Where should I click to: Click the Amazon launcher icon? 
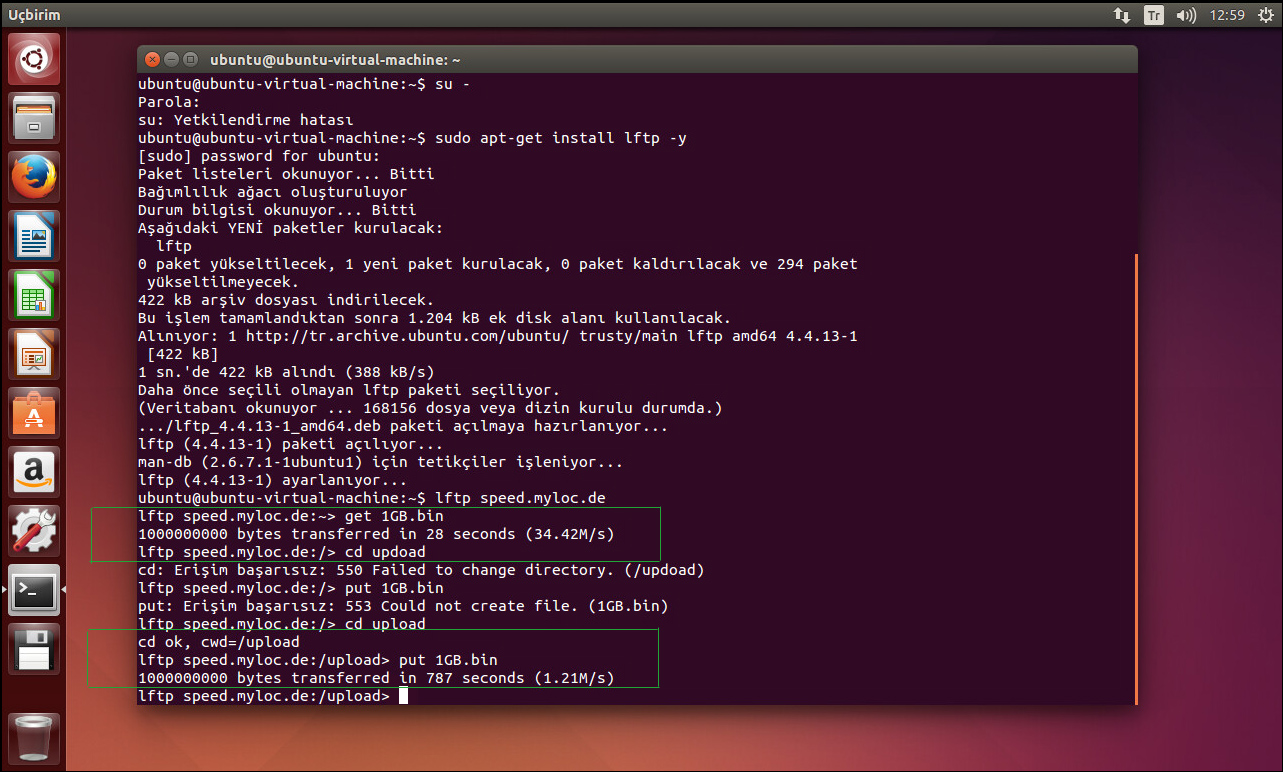point(34,472)
